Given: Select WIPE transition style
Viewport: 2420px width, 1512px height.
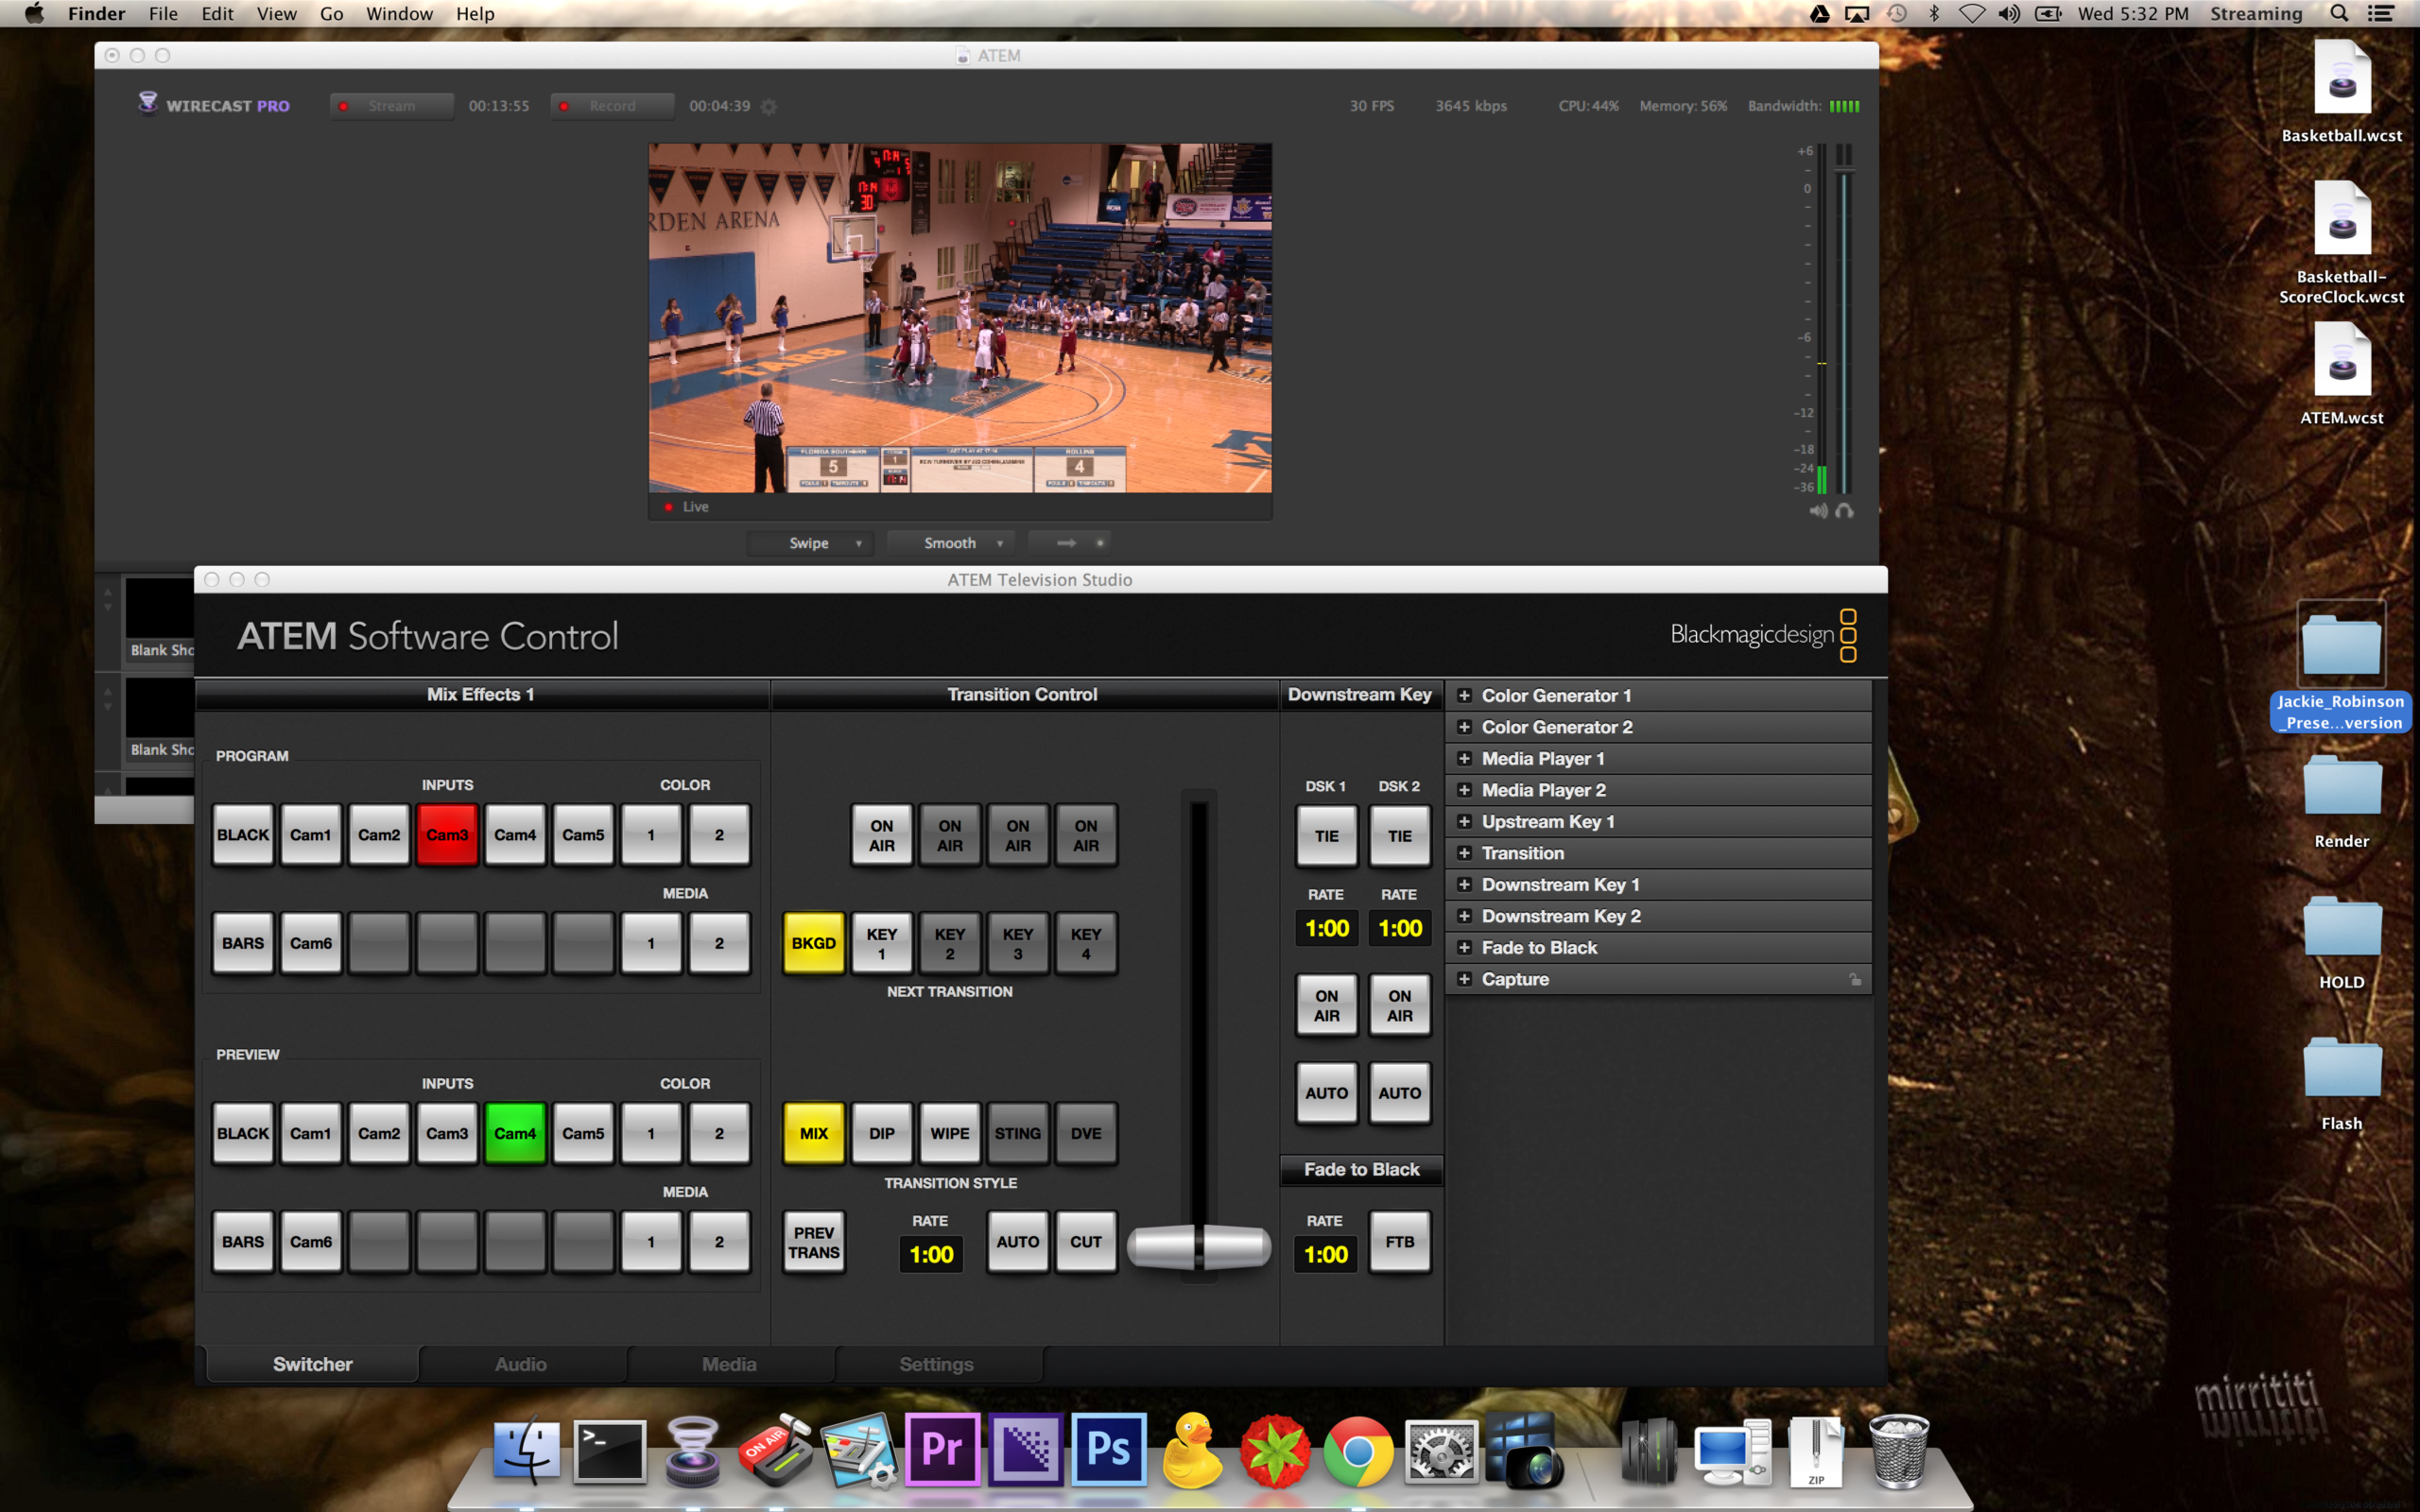Looking at the screenshot, I should pos(949,1134).
